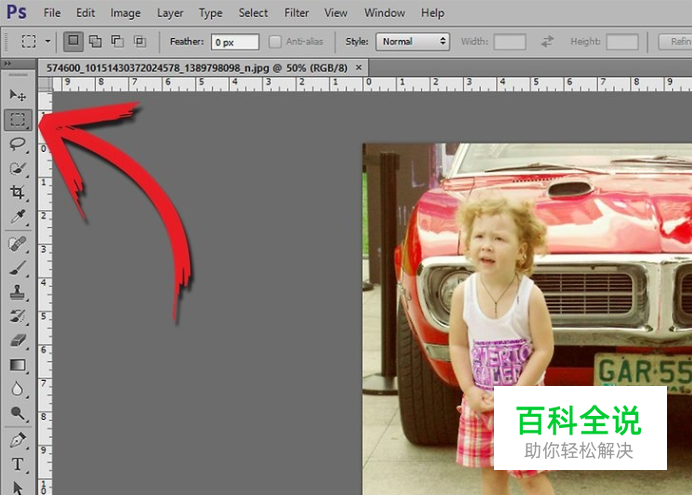Select the Horizontal Type tool
This screenshot has height=495, width=692.
[x=18, y=464]
